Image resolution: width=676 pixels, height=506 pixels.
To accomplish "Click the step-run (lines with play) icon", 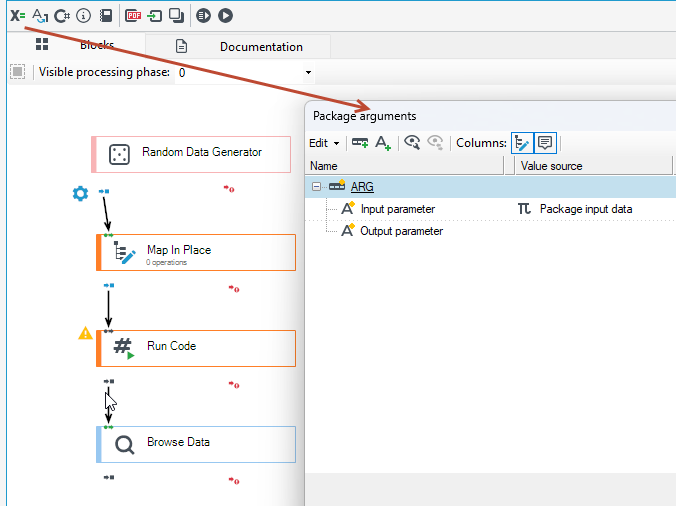I will pyautogui.click(x=203, y=16).
